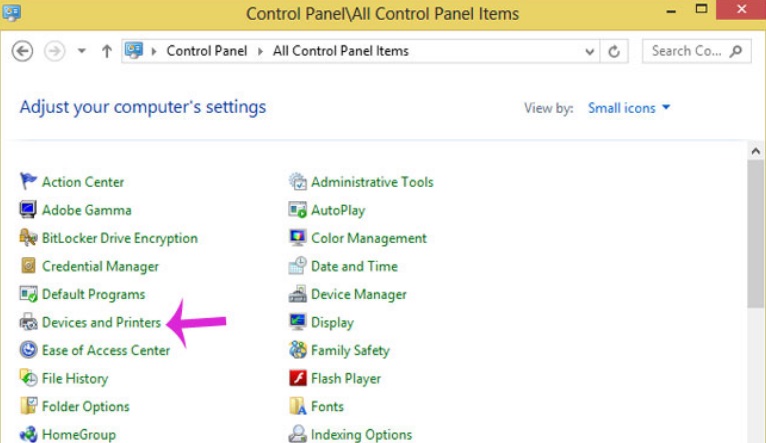The width and height of the screenshot is (766, 443).
Task: Click the Action Center flag icon
Action: point(28,182)
